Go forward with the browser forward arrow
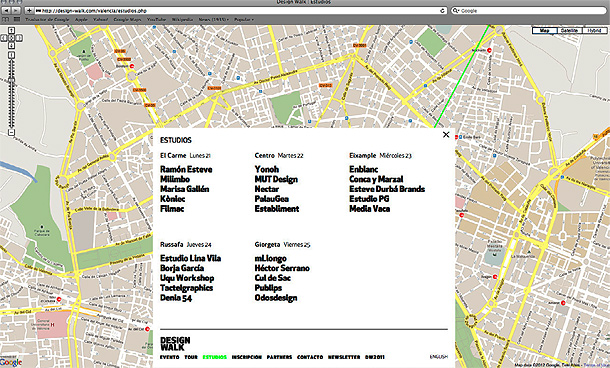This screenshot has width=610, height=368. tap(16, 11)
